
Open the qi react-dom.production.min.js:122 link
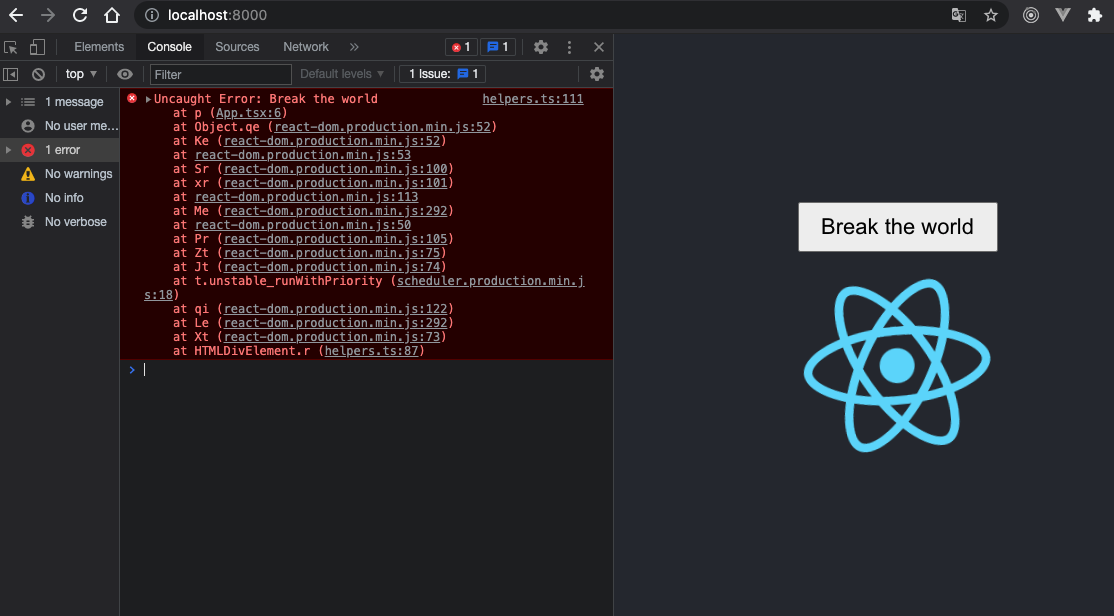(x=335, y=308)
